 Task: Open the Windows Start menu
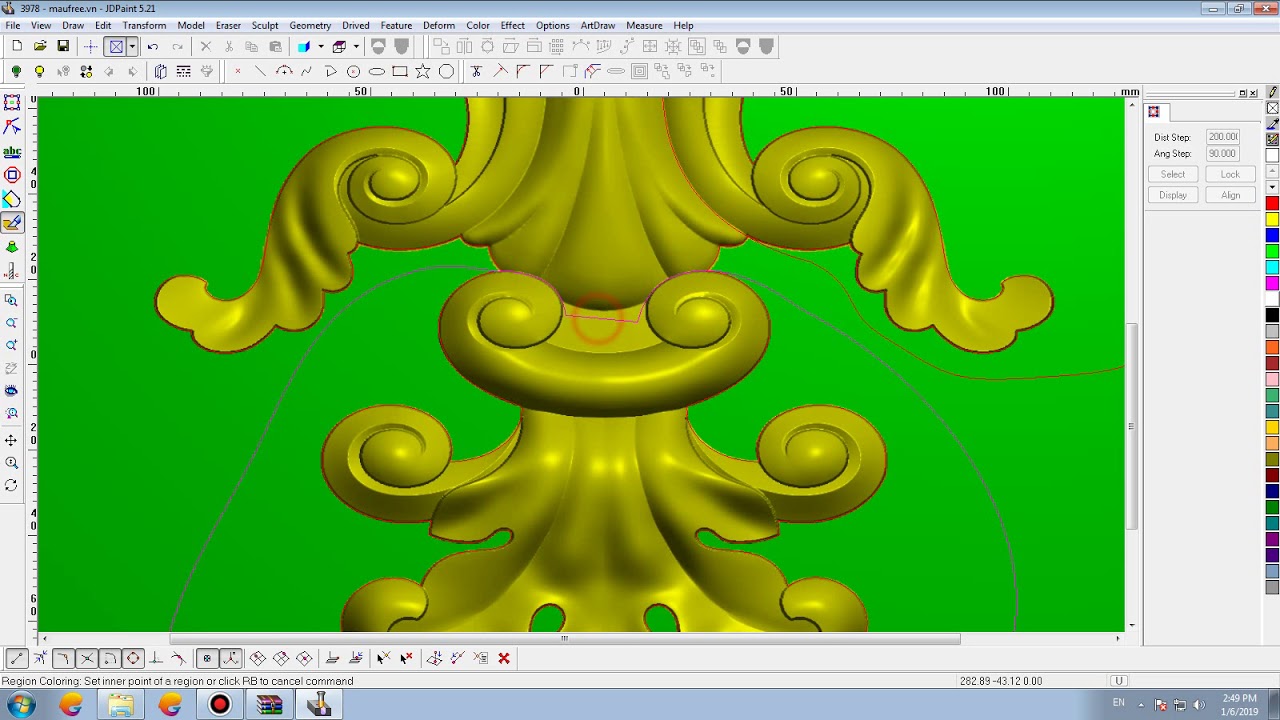(x=21, y=705)
